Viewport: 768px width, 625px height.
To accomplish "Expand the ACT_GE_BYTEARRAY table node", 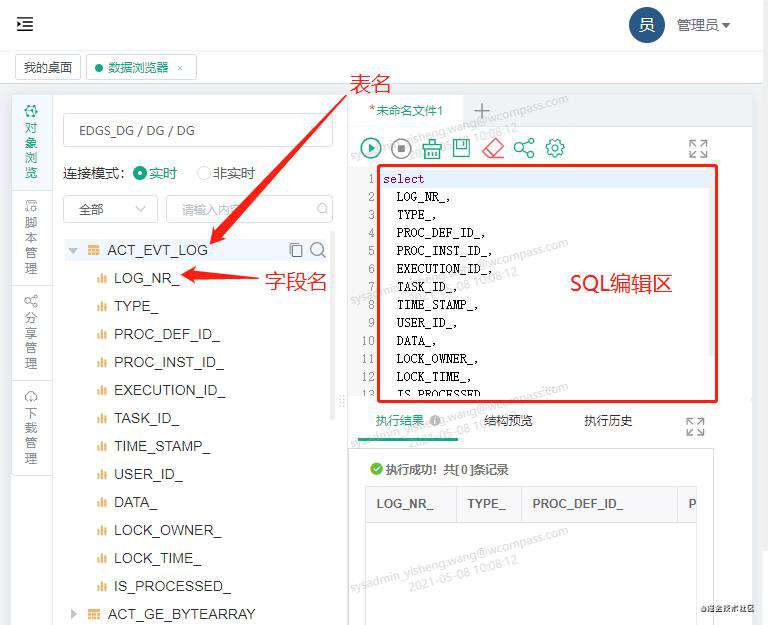I will tap(73, 614).
